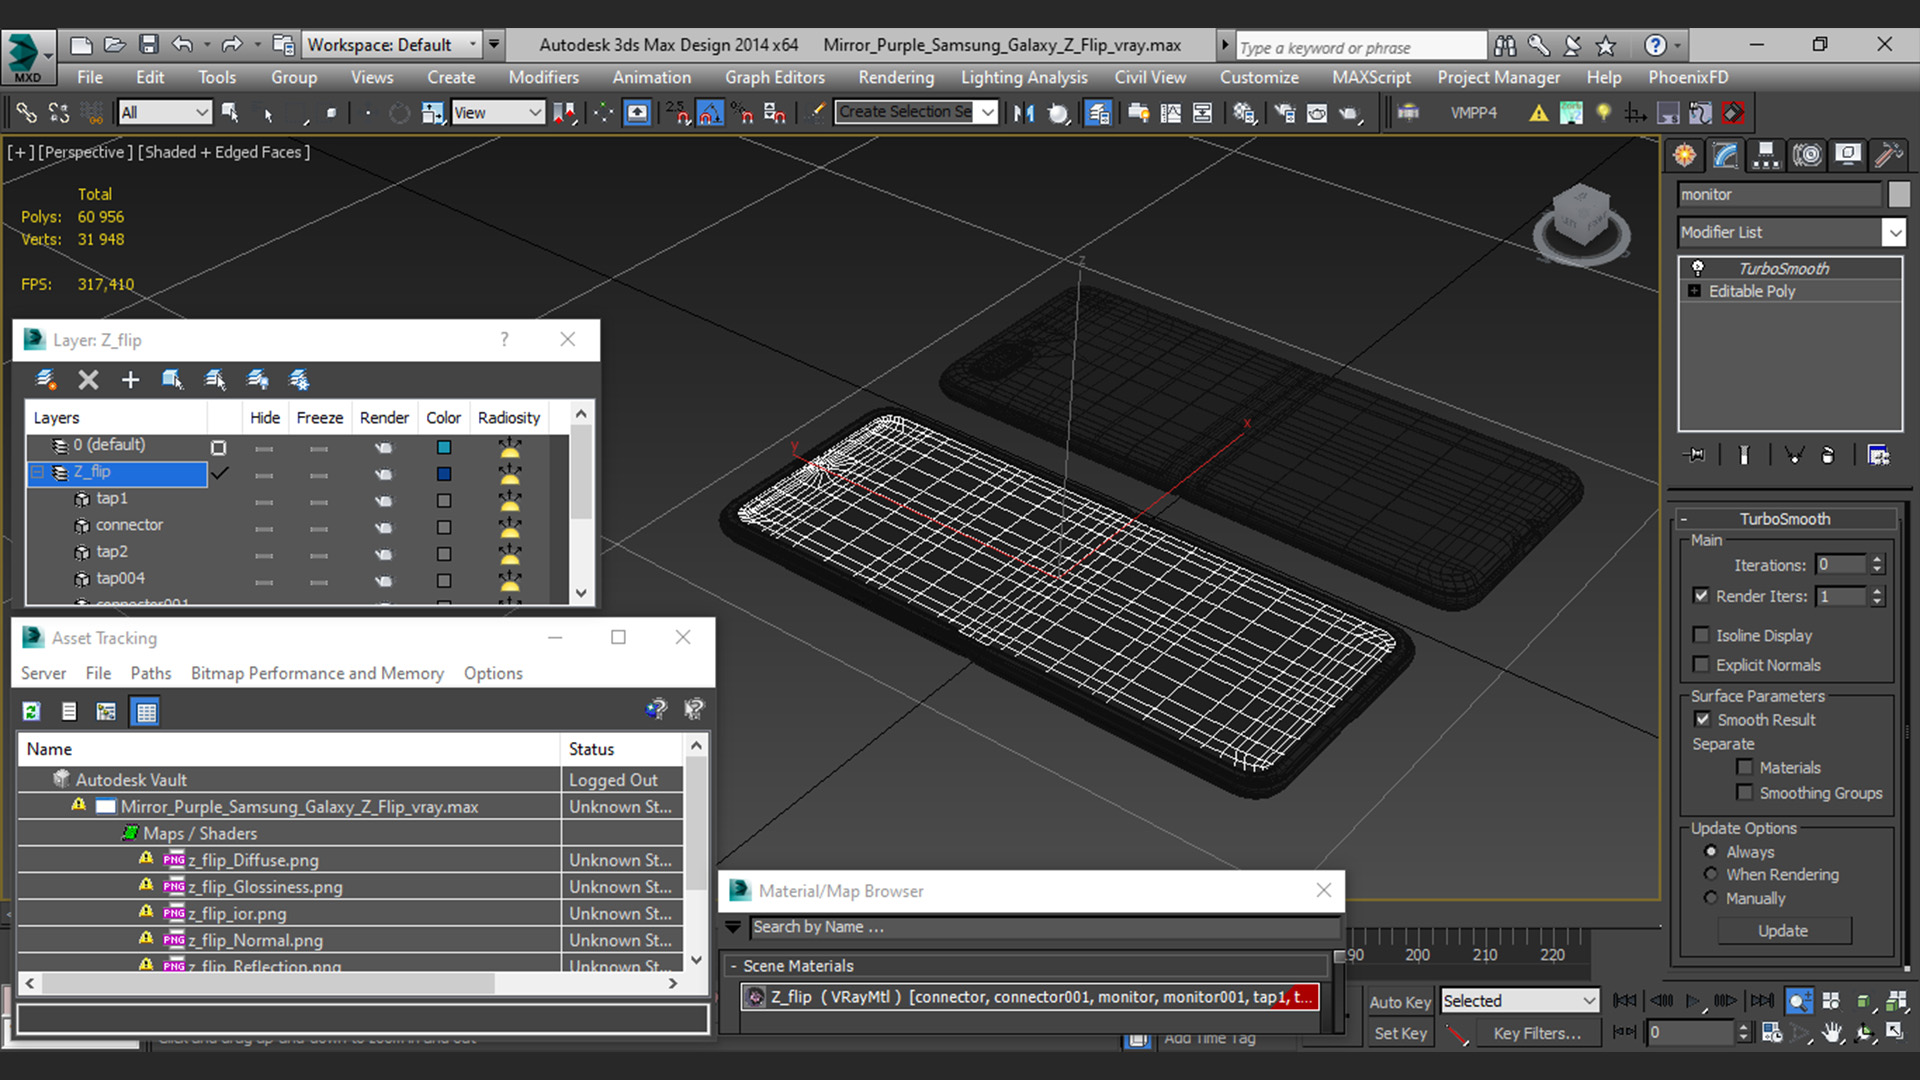Image resolution: width=1920 pixels, height=1080 pixels.
Task: Select the When Rendering update option
Action: coord(1711,874)
